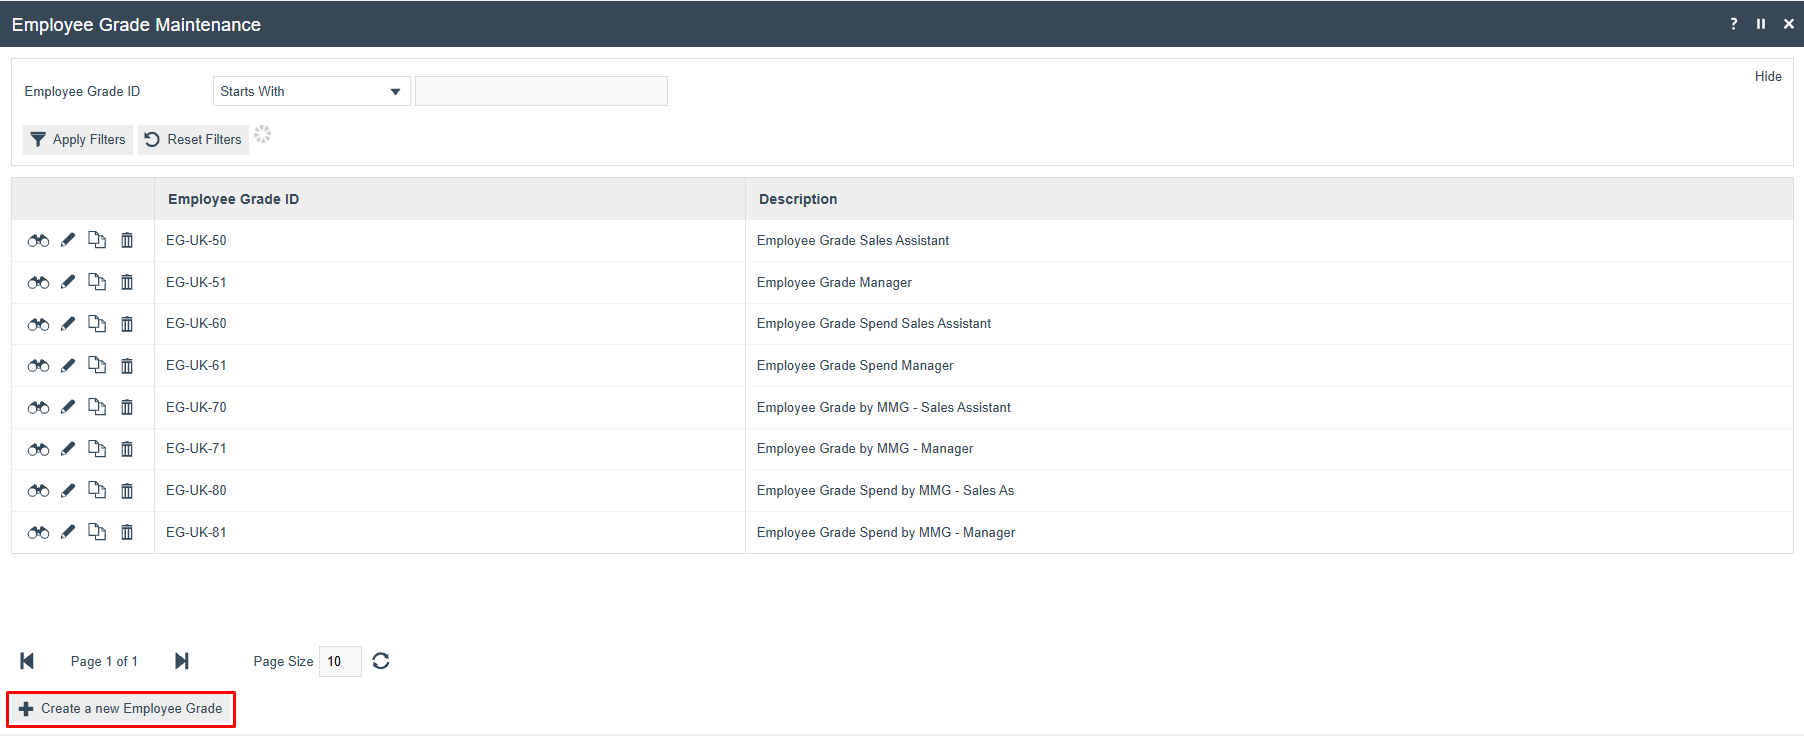Edit the EG-UK-60 grade with pencil icon

pyautogui.click(x=68, y=323)
